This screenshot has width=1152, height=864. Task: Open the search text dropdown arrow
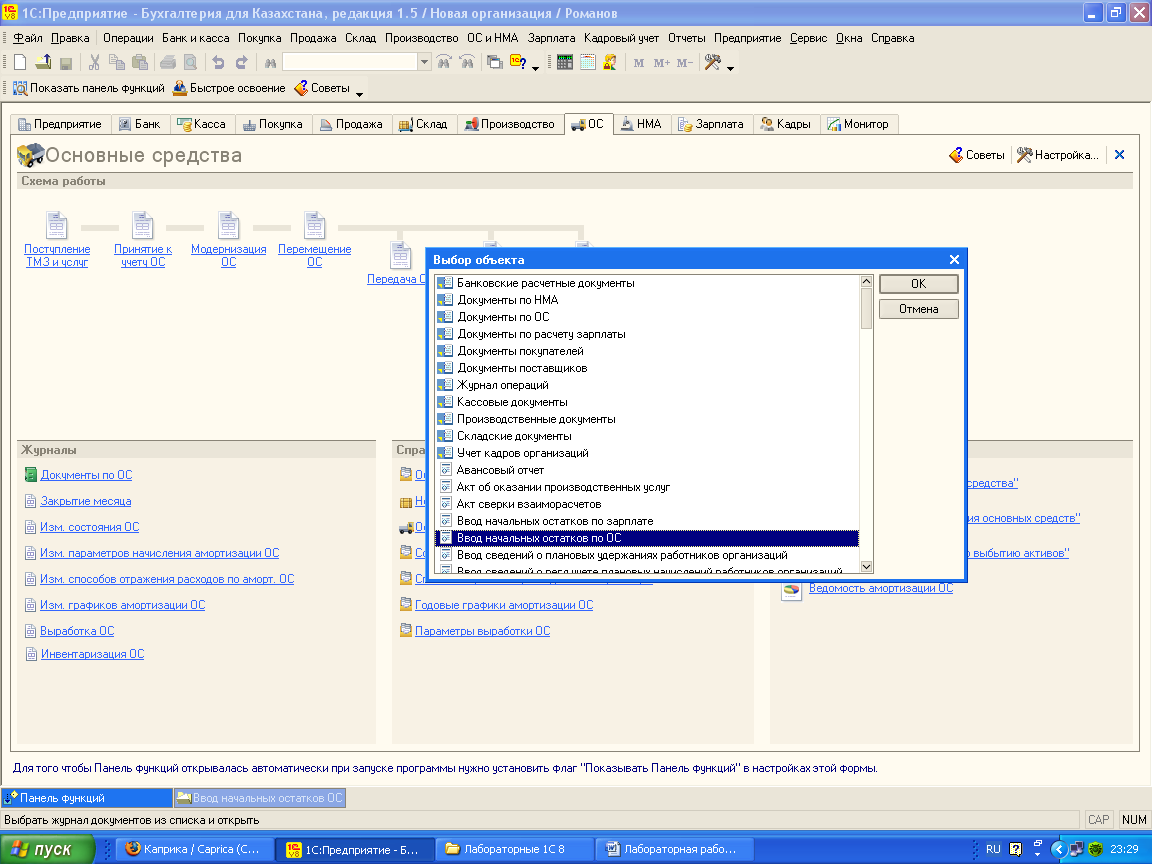(424, 63)
